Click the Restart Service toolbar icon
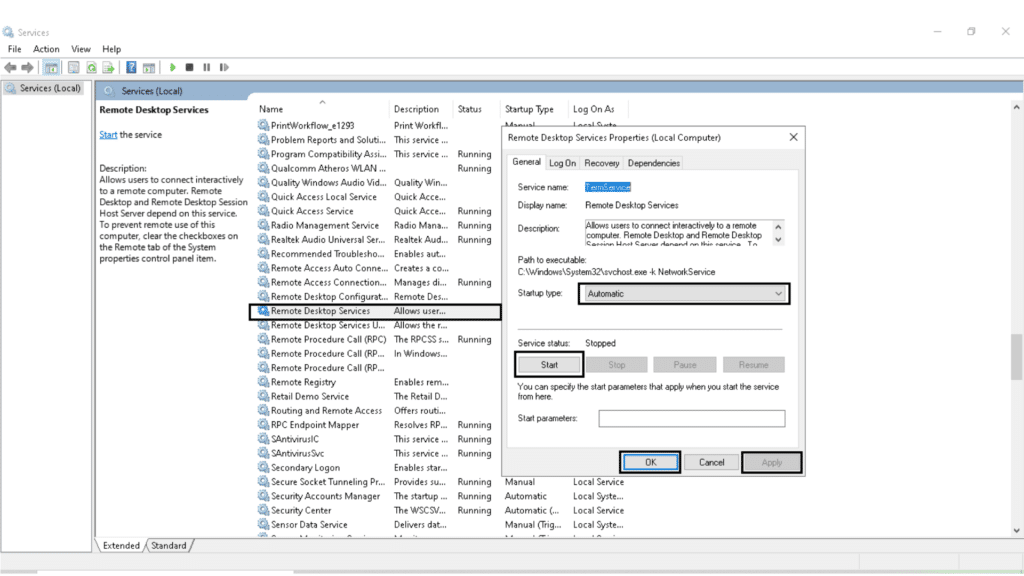Screen dimensions: 1024x576 tap(222, 67)
